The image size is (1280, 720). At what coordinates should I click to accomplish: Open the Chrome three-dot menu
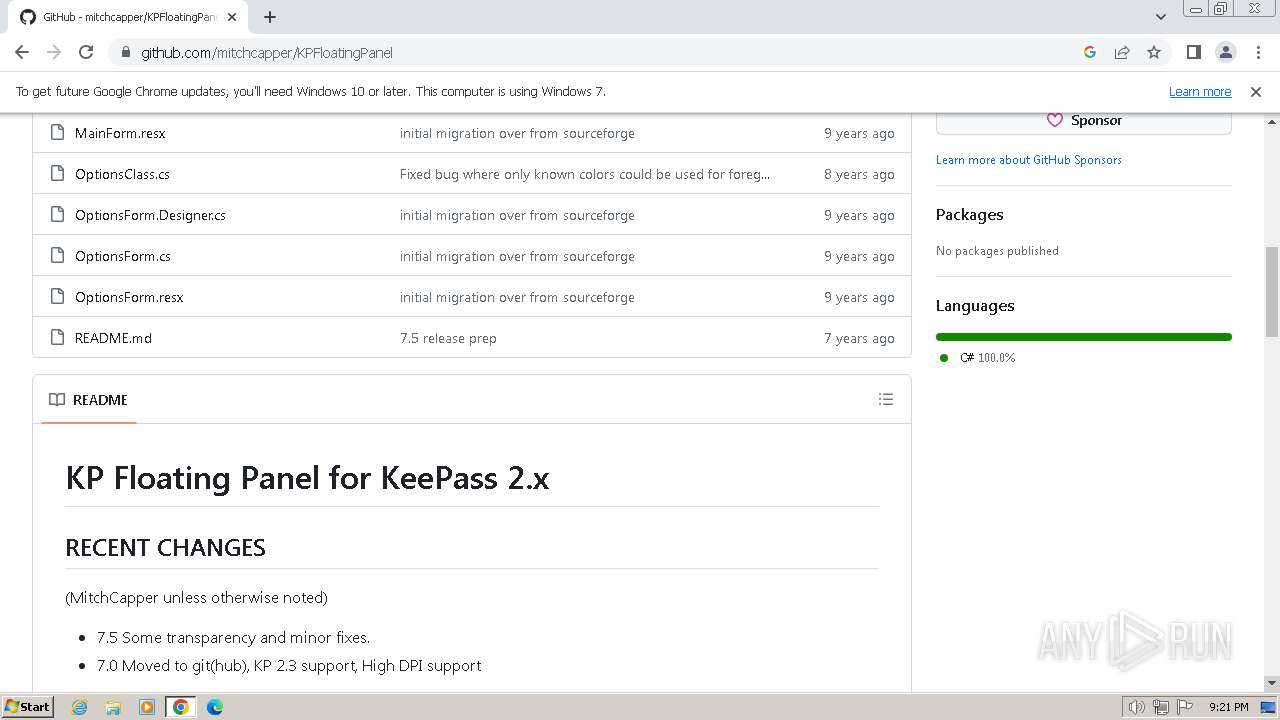(x=1258, y=52)
